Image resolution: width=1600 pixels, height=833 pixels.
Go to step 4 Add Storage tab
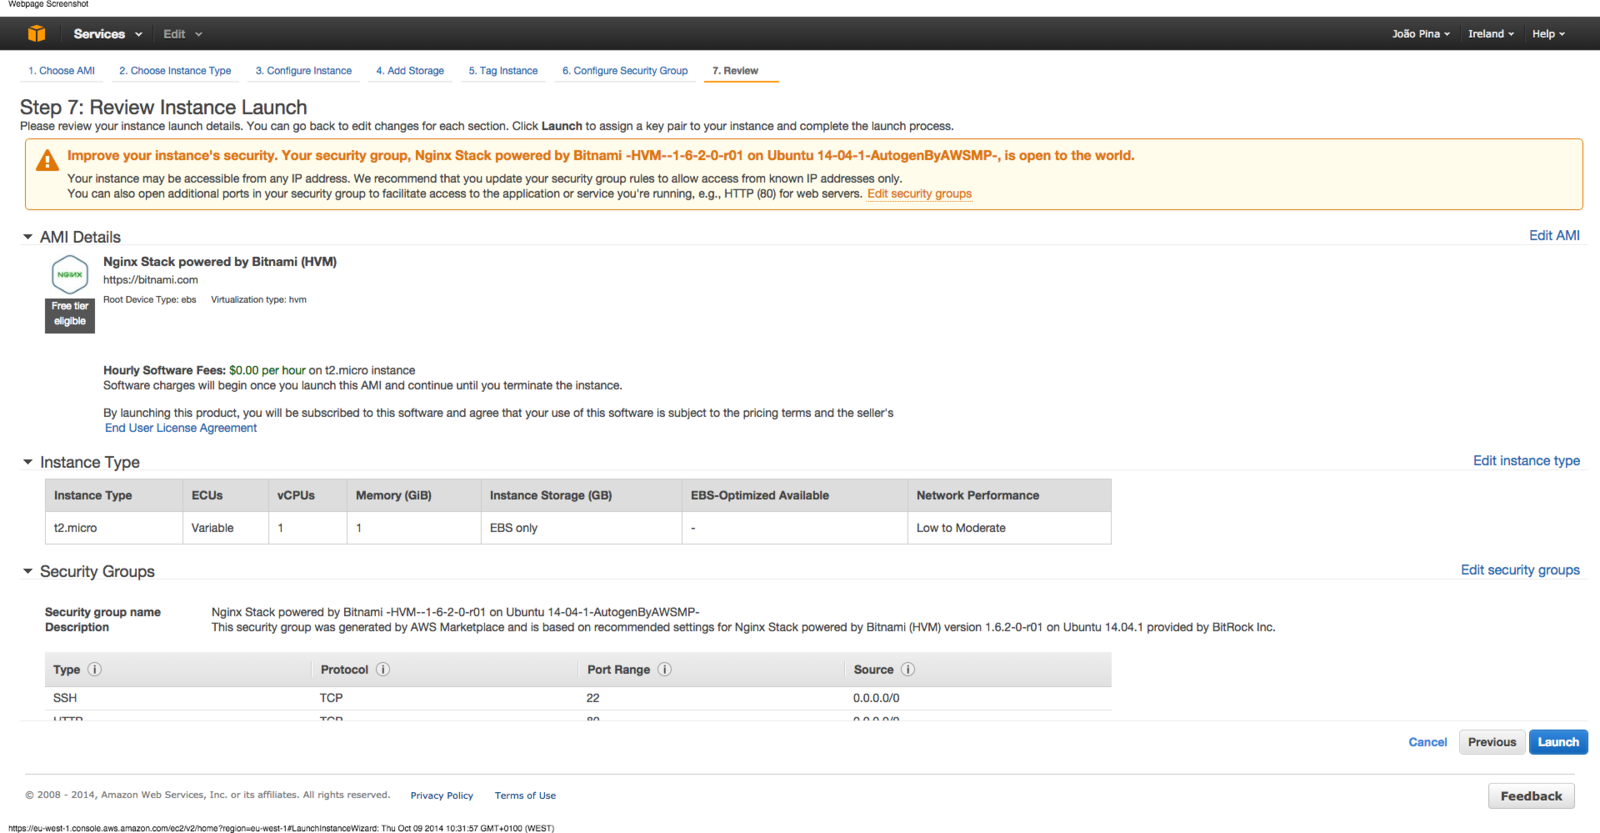point(410,71)
